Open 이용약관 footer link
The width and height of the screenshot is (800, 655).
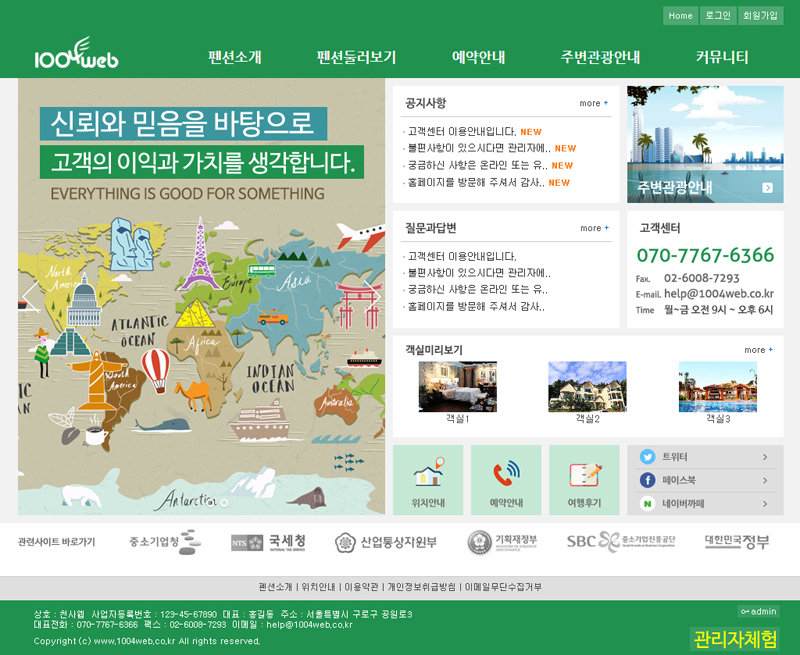[361, 587]
